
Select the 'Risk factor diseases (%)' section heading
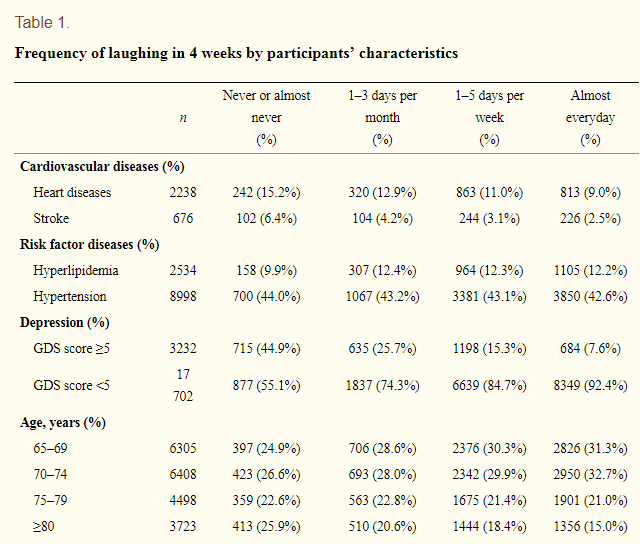tap(90, 244)
